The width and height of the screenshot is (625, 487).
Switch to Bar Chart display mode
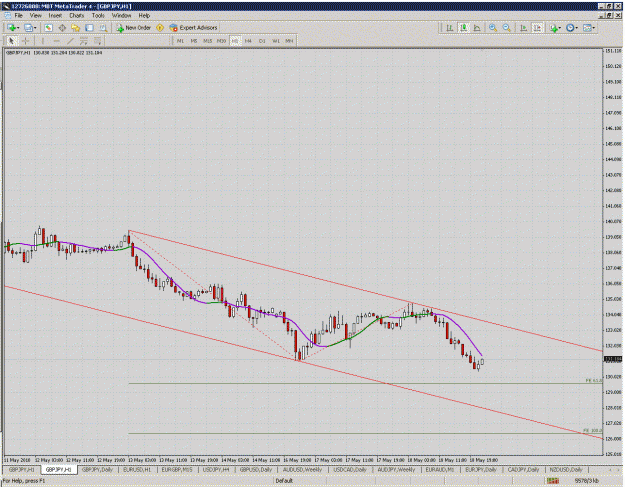point(450,27)
